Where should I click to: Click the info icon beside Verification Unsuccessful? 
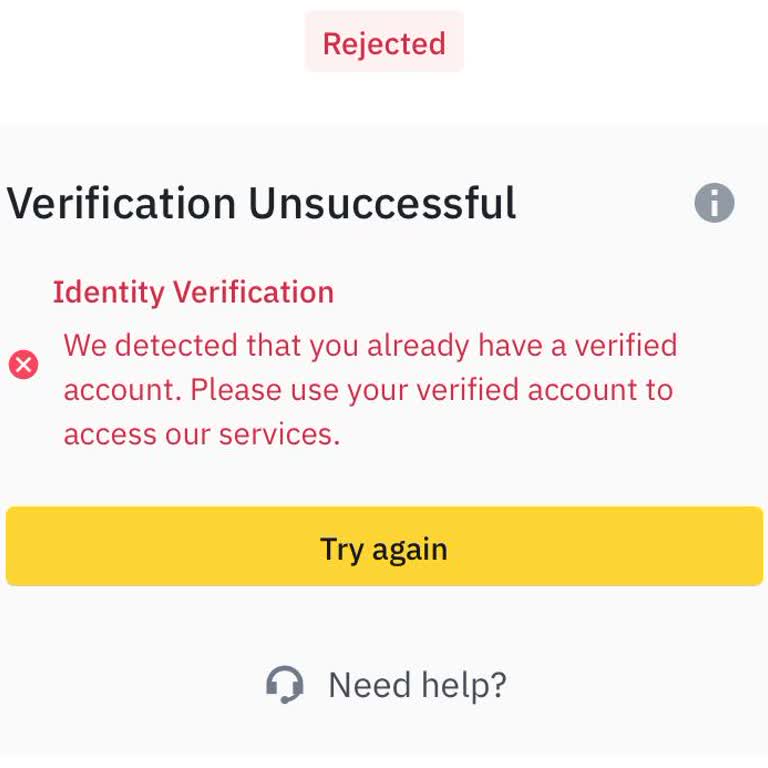point(714,203)
